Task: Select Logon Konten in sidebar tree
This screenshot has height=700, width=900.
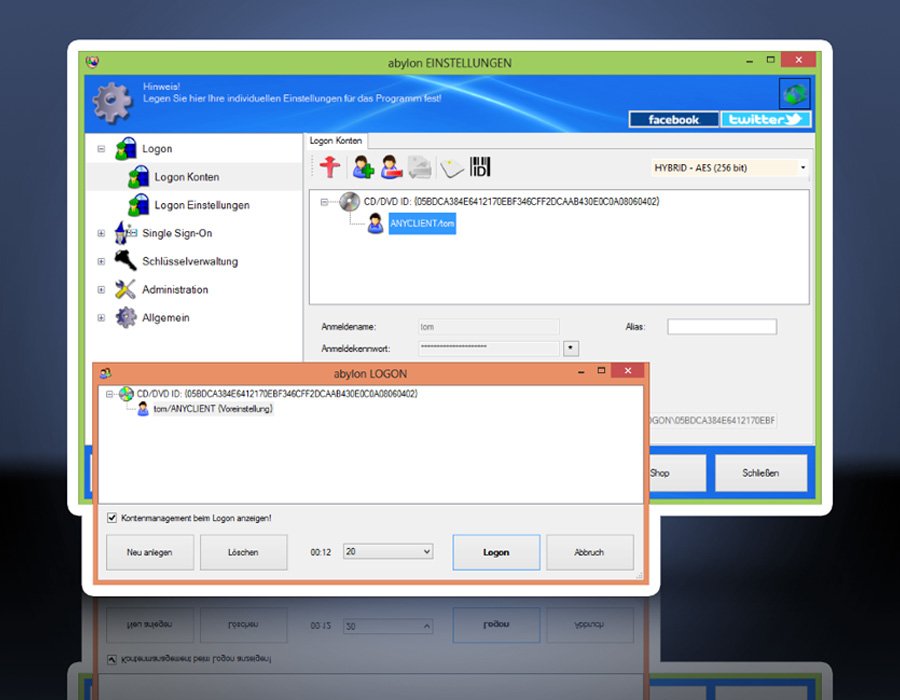Action: [187, 177]
